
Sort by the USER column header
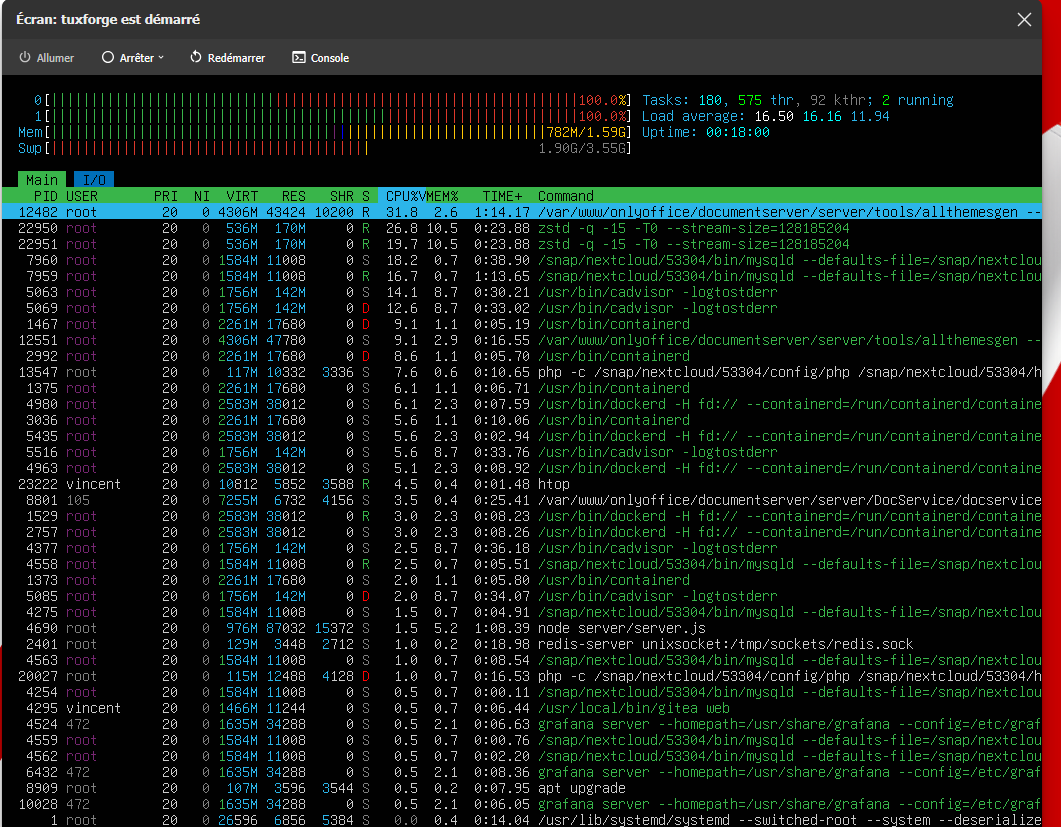click(82, 196)
